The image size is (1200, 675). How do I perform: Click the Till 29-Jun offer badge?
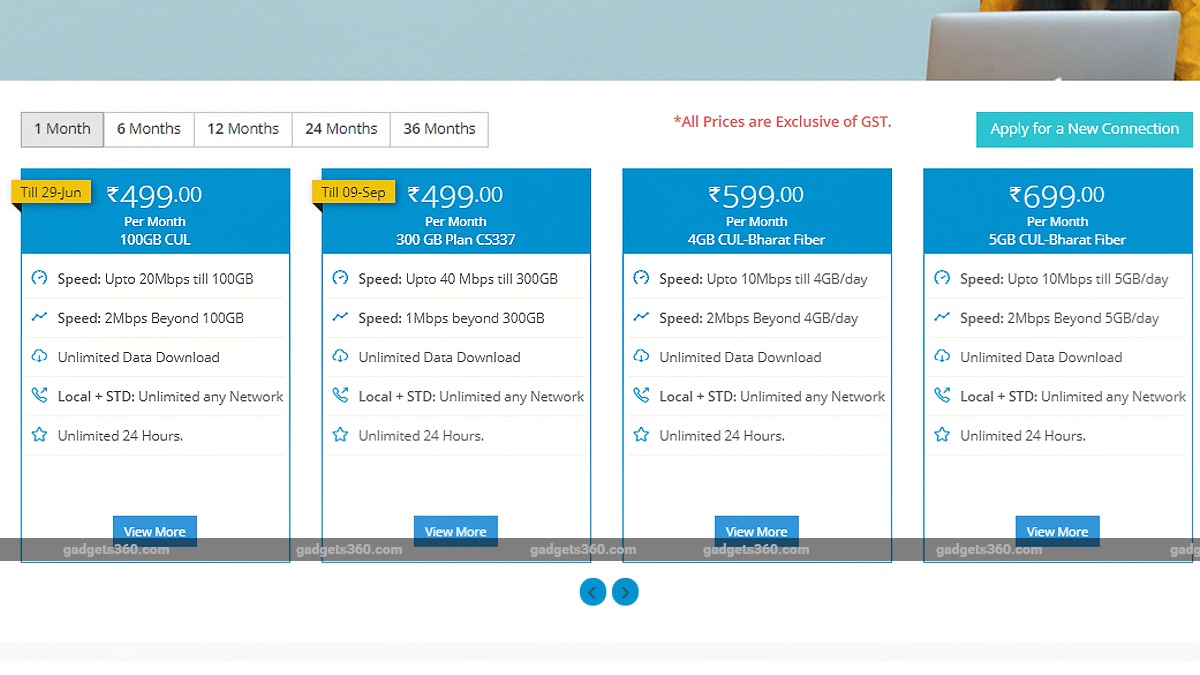[x=51, y=192]
